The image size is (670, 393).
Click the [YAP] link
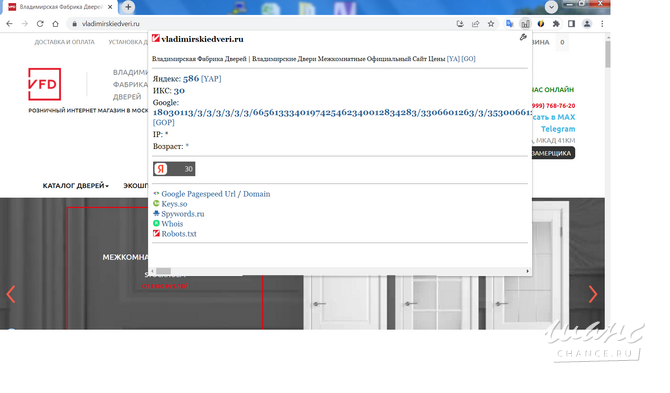pos(211,79)
